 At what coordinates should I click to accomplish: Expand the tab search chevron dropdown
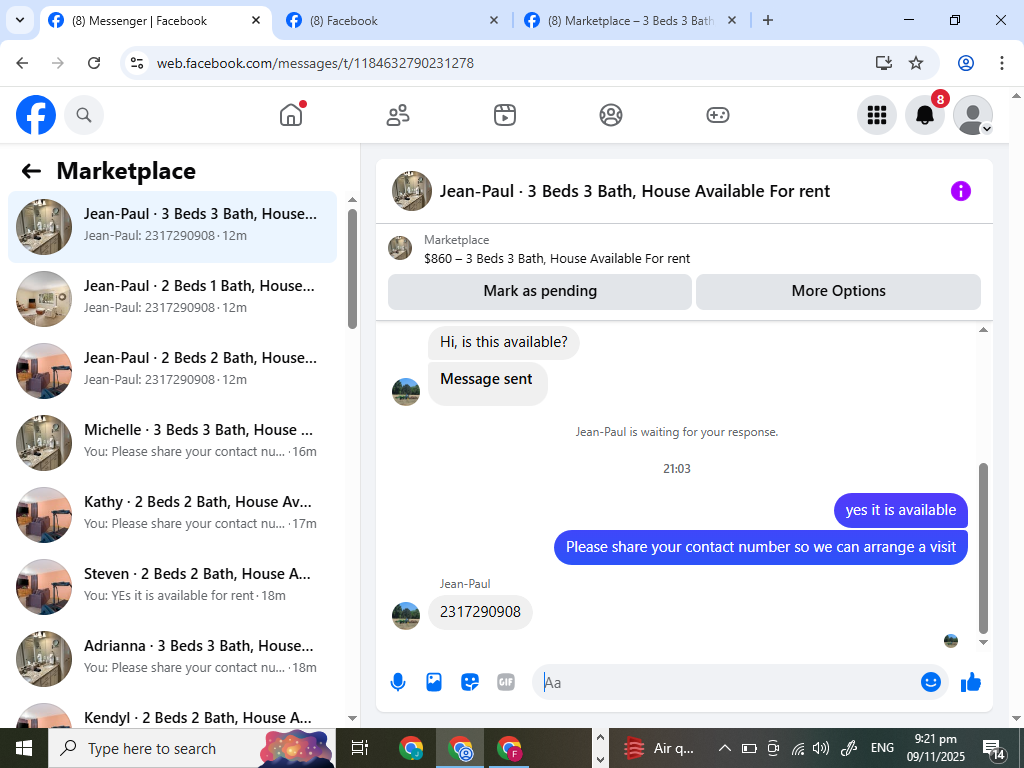[x=20, y=20]
